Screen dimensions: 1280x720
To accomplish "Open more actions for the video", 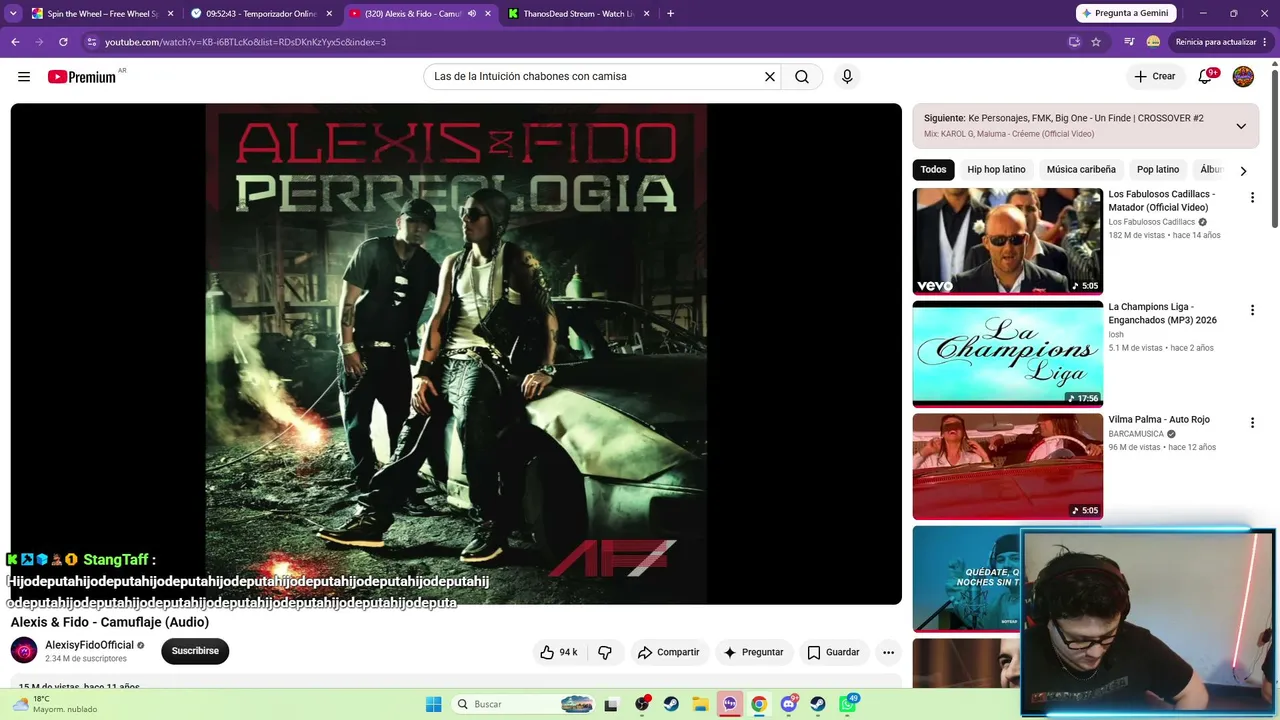I will (x=888, y=652).
